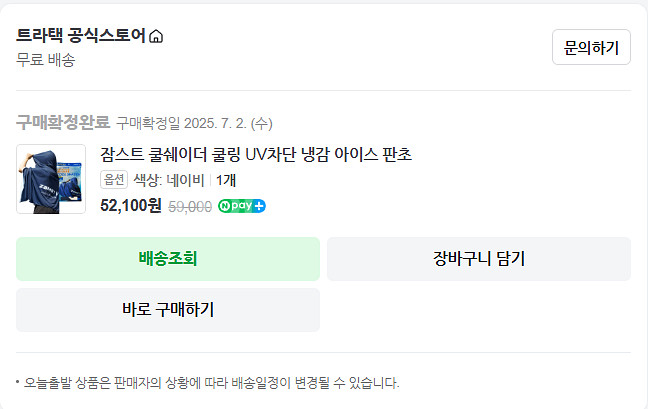Open the 잠스트 쿨쉐이더 product title link
The width and height of the screenshot is (648, 409).
(256, 154)
